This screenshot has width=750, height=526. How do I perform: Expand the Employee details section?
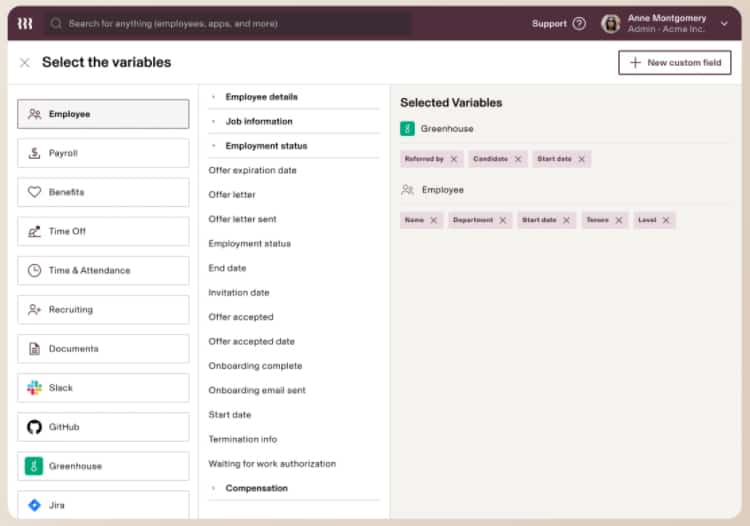pyautogui.click(x=294, y=97)
